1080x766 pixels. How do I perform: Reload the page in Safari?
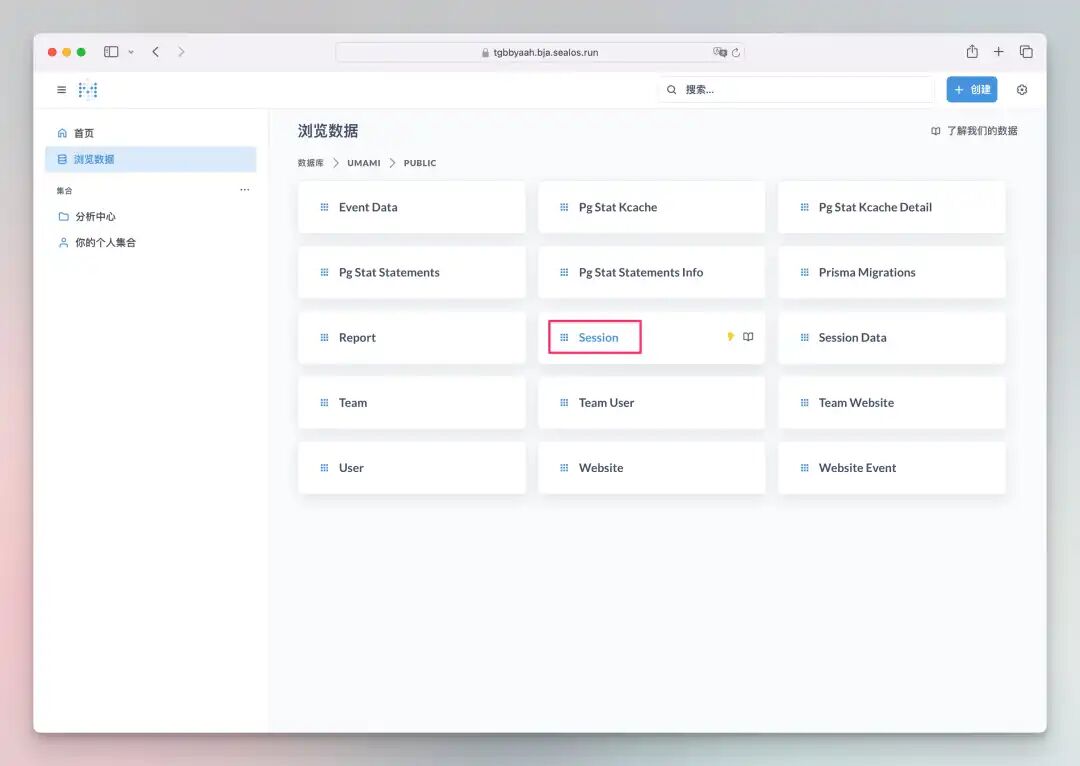pyautogui.click(x=736, y=52)
